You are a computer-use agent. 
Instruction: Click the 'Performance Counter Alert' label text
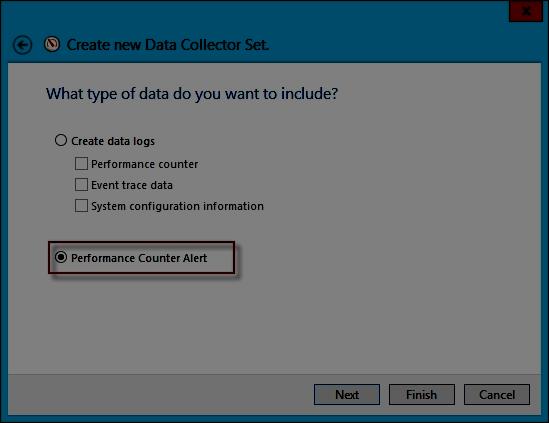(139, 258)
